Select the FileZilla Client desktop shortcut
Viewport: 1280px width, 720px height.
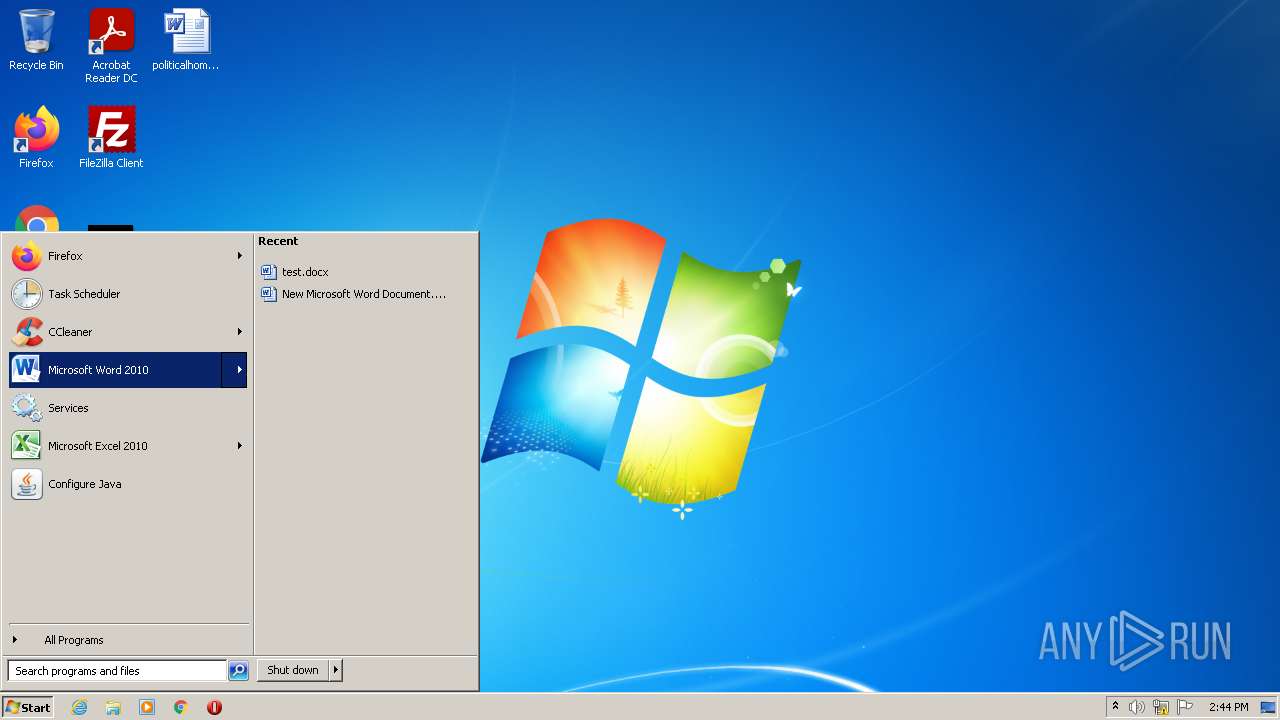[x=111, y=137]
